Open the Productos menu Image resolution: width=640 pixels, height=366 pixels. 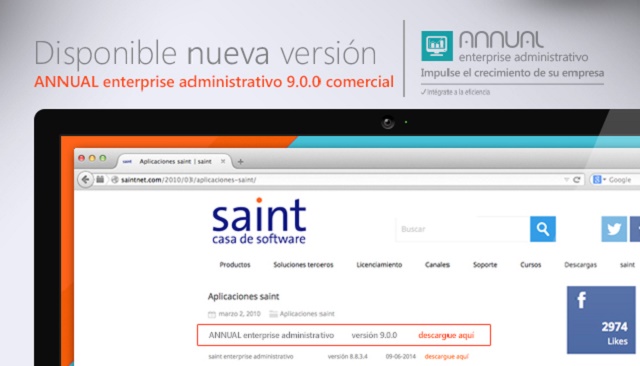click(235, 264)
